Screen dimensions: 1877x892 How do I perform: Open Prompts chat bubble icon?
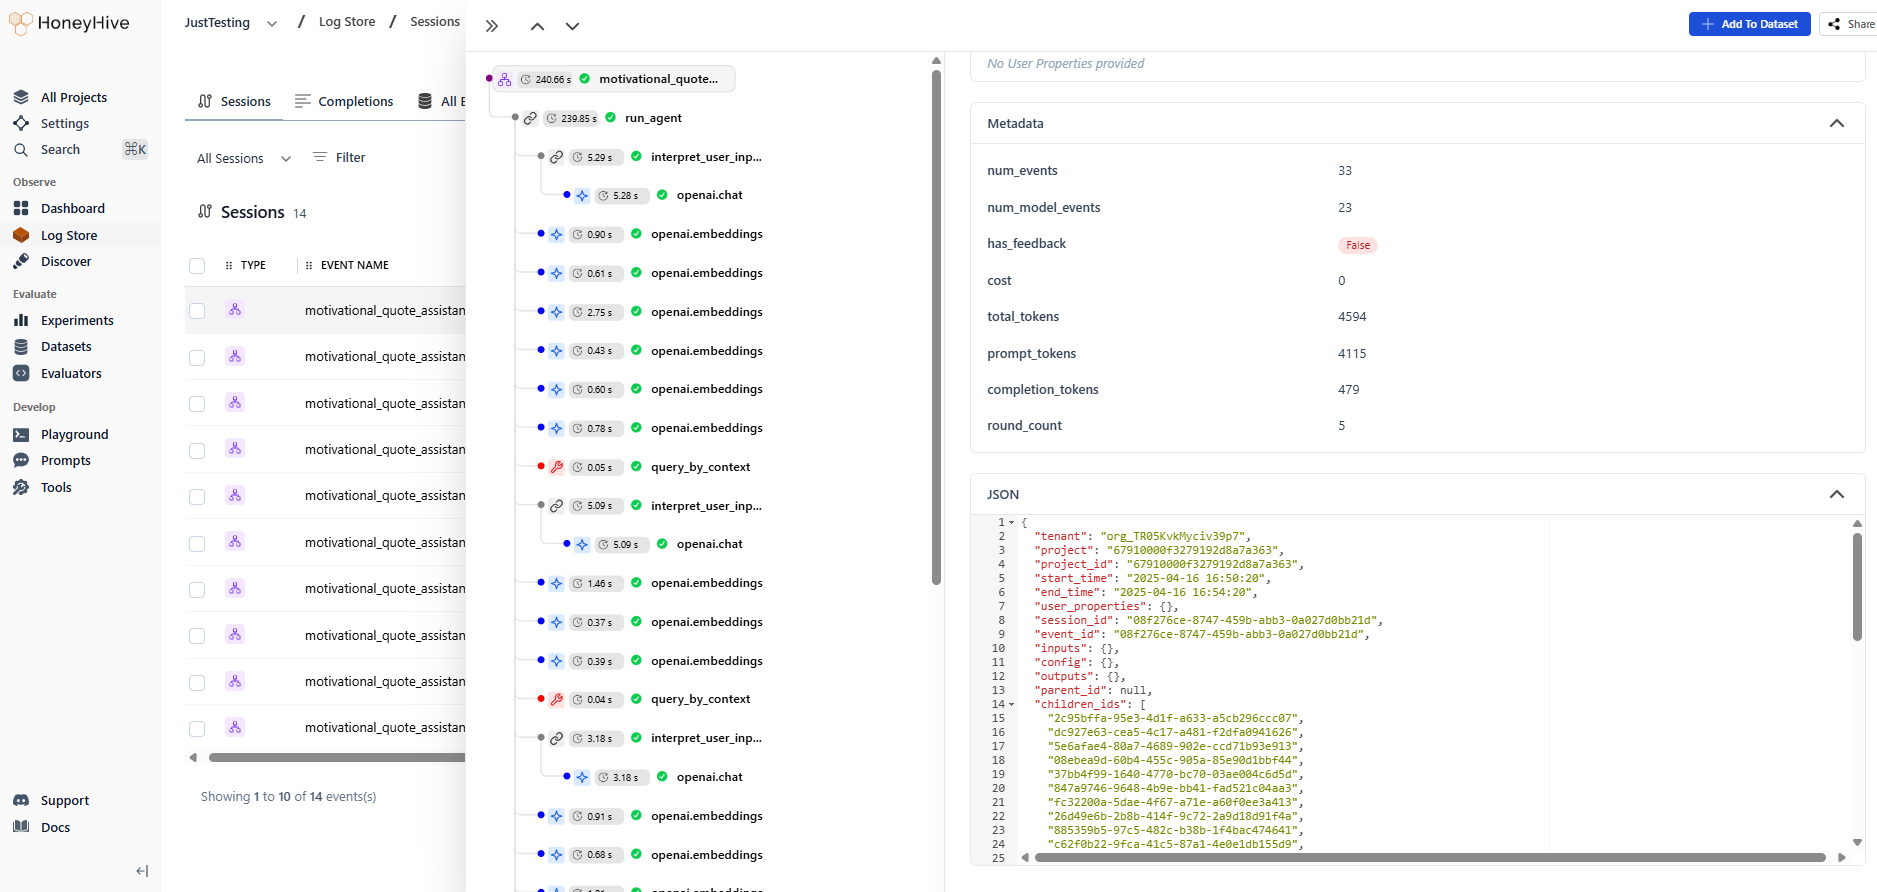[x=21, y=460]
